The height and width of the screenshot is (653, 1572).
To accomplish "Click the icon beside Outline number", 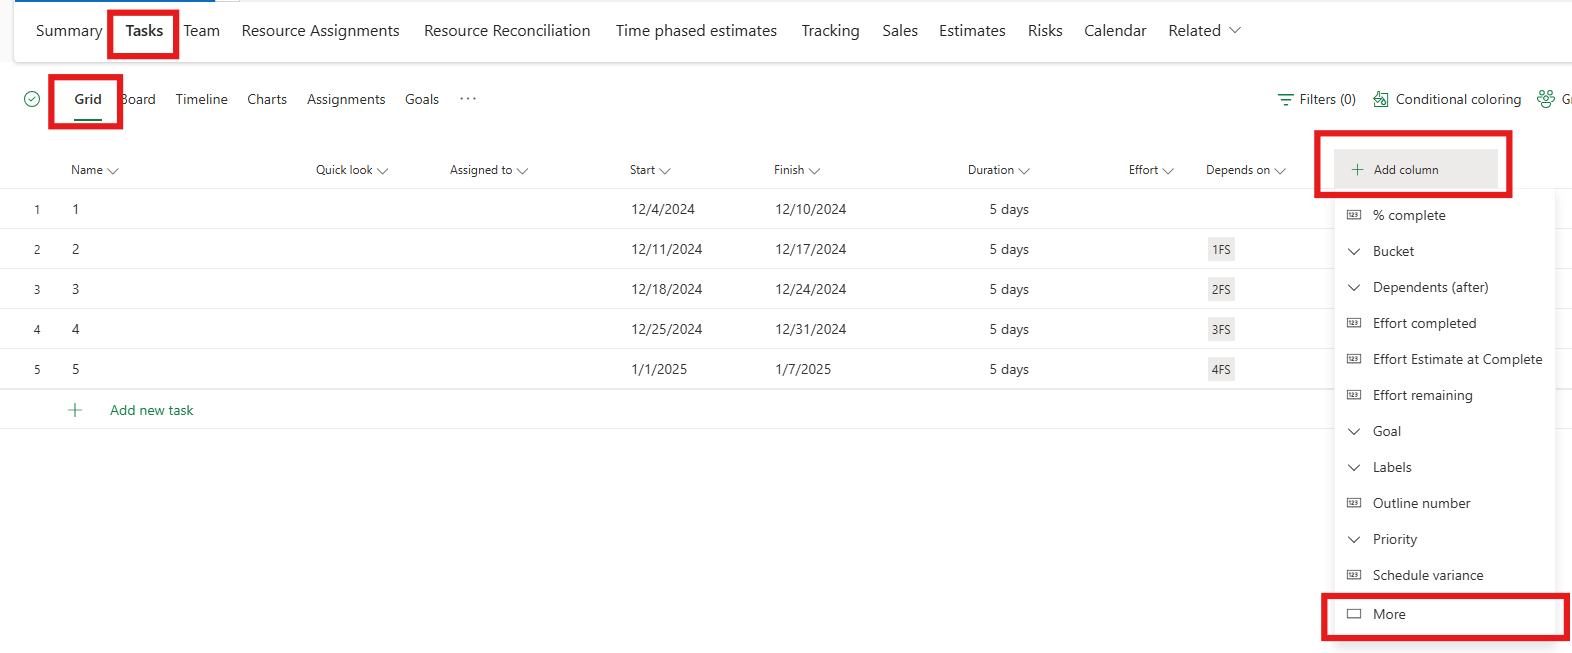I will 1354,503.
